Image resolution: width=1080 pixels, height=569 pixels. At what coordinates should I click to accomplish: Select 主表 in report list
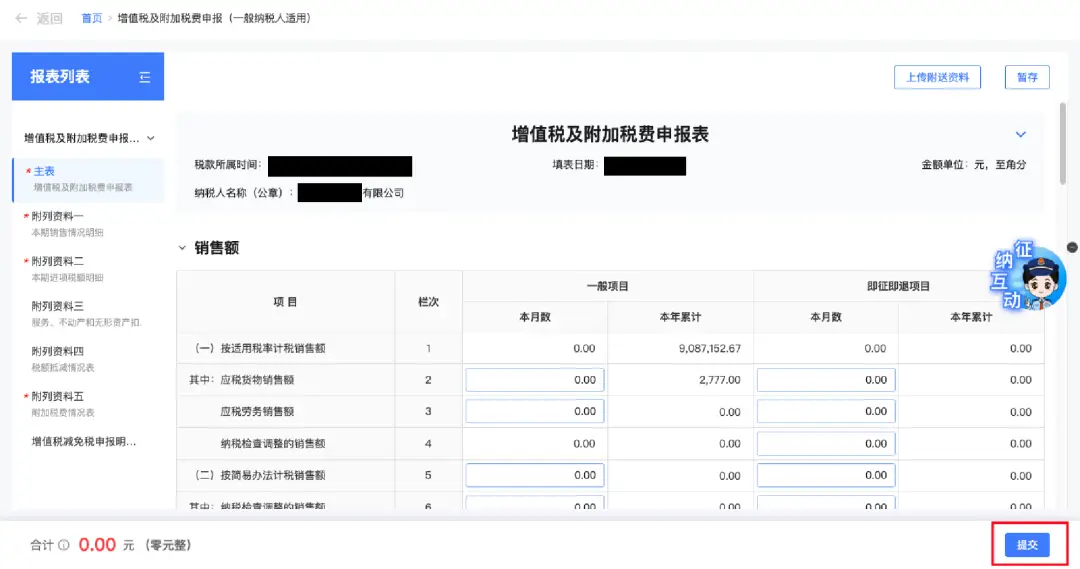(x=88, y=179)
